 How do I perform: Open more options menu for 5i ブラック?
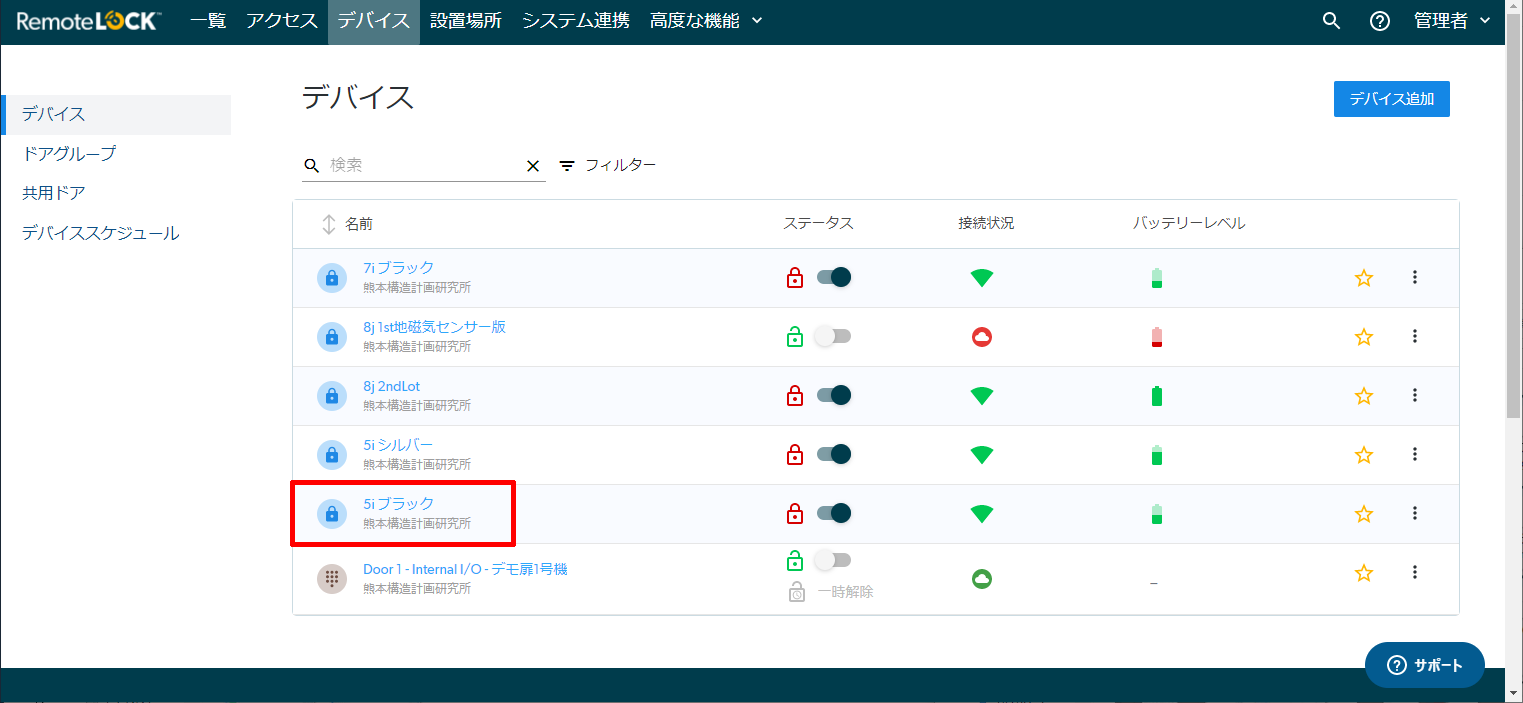tap(1415, 513)
